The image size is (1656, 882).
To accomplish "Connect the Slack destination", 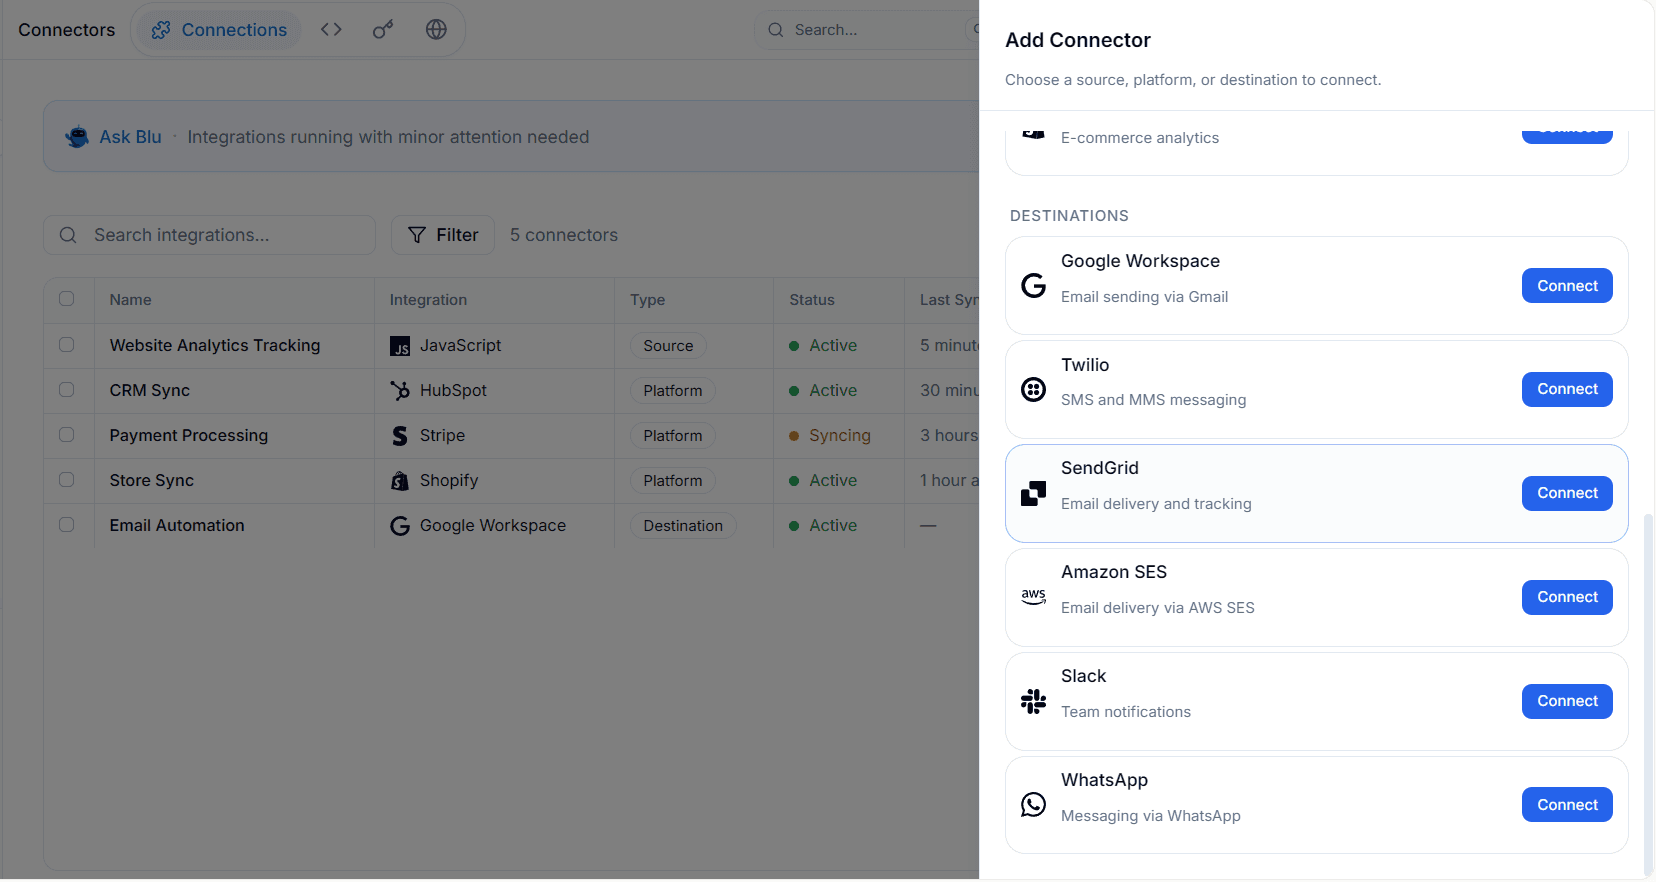I will click(1567, 701).
